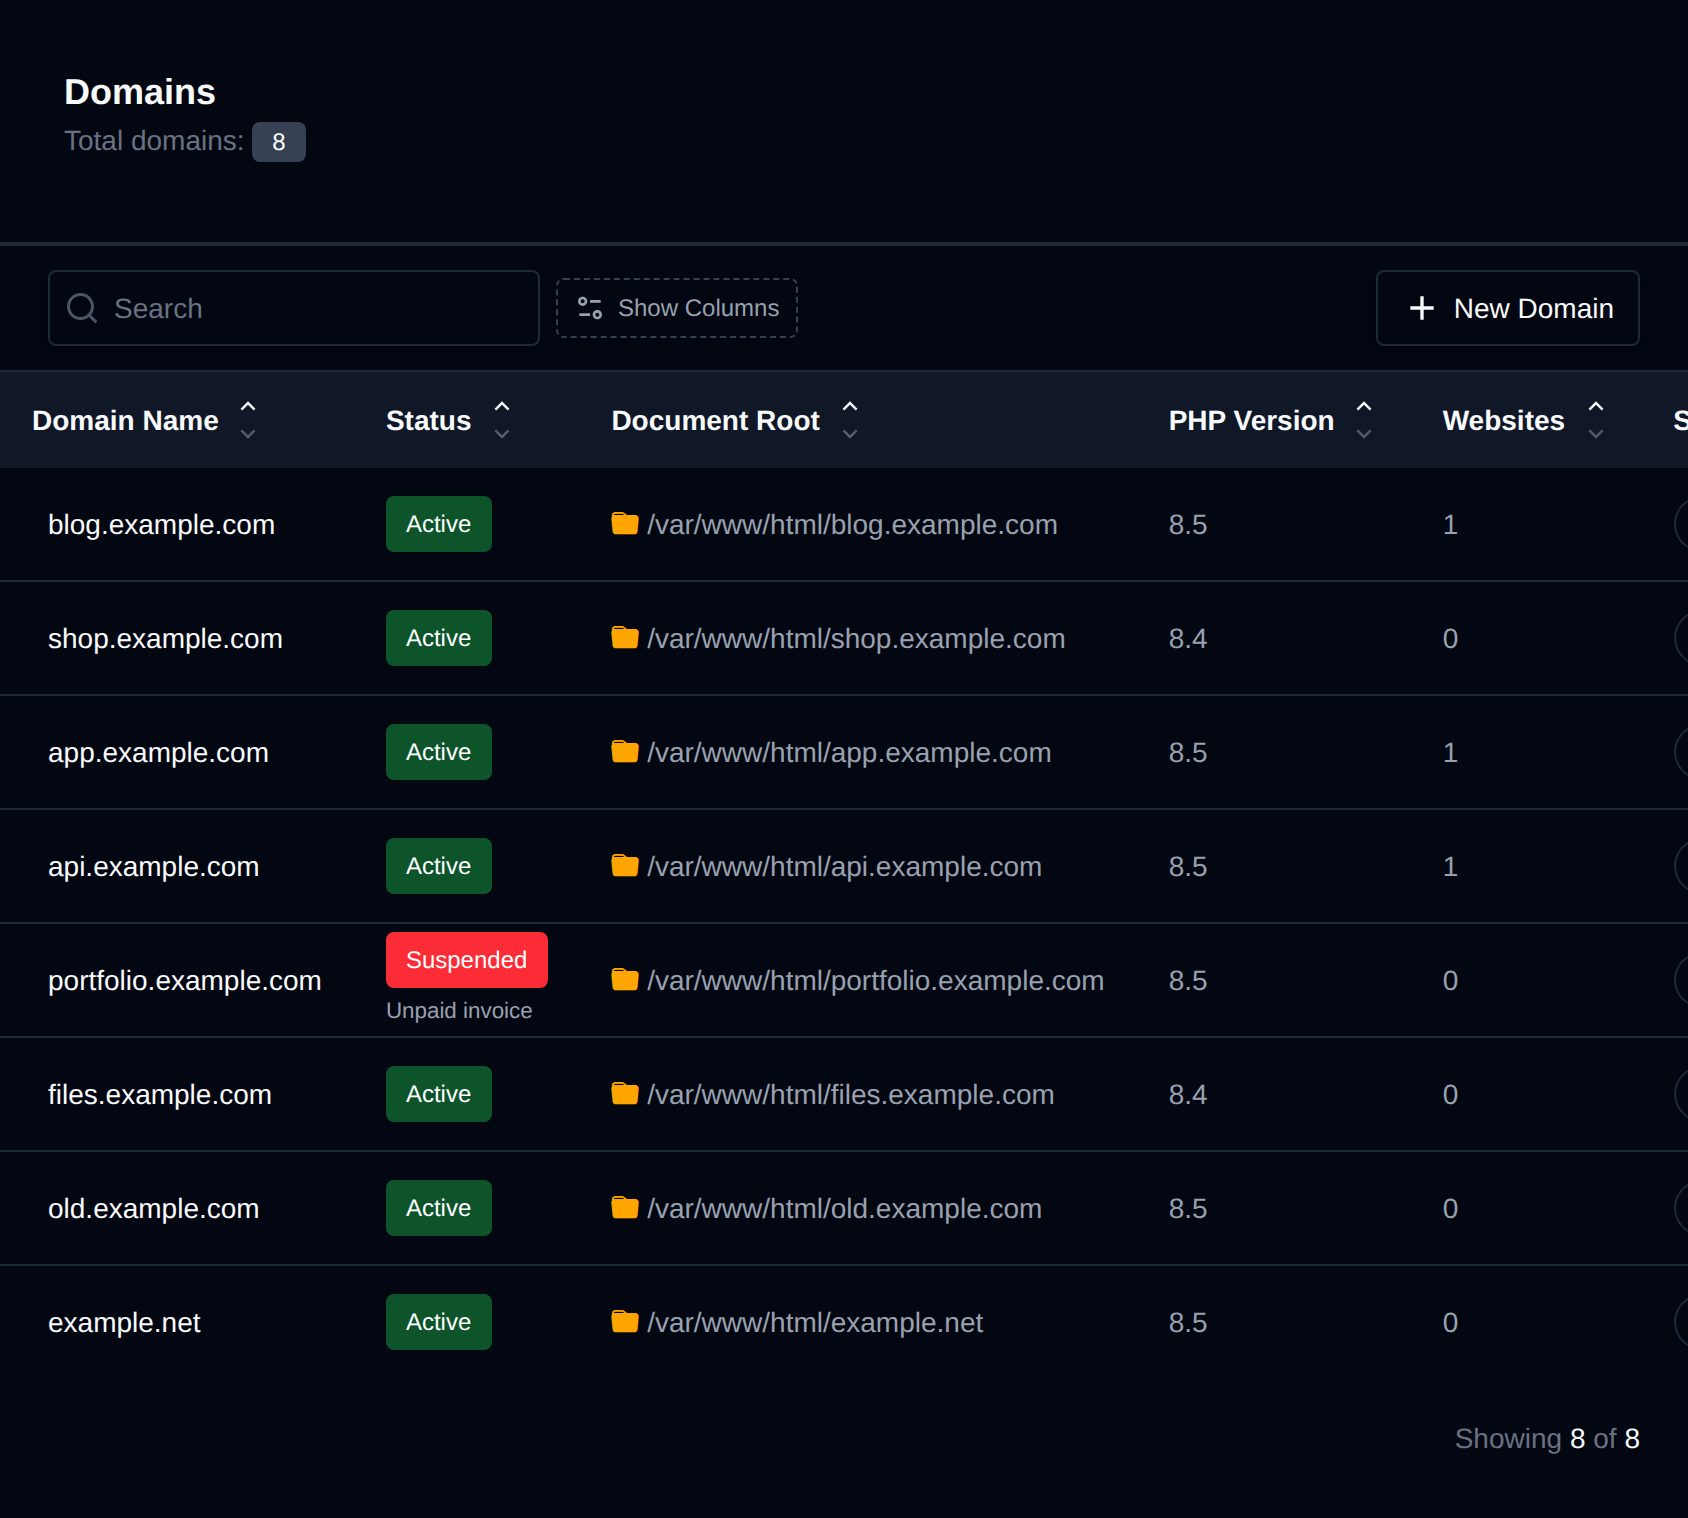Sort by Document Root column
This screenshot has height=1518, width=1688.
(735, 420)
